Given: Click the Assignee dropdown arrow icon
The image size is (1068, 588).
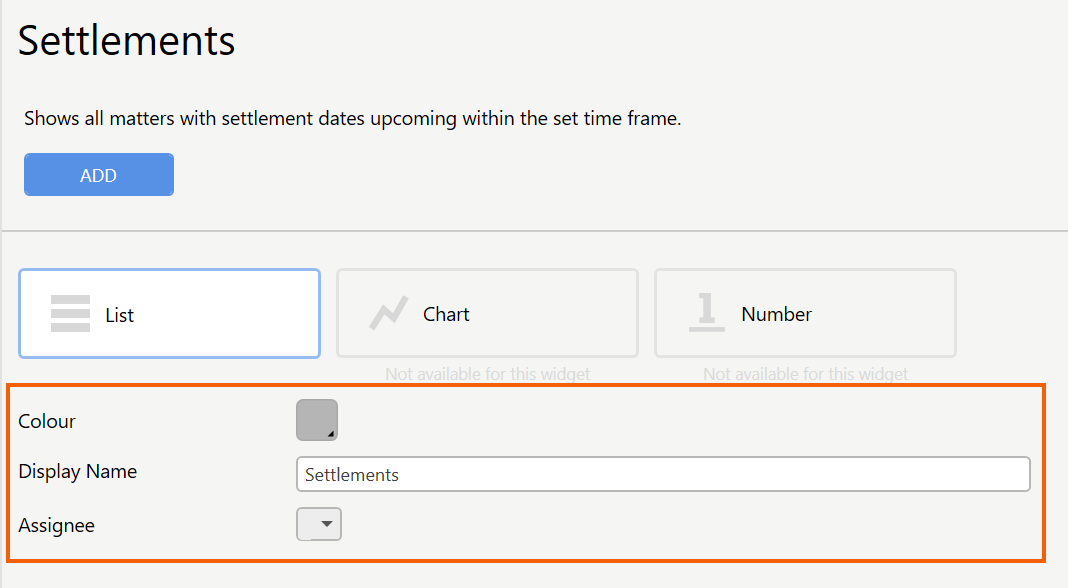Looking at the screenshot, I should (327, 524).
